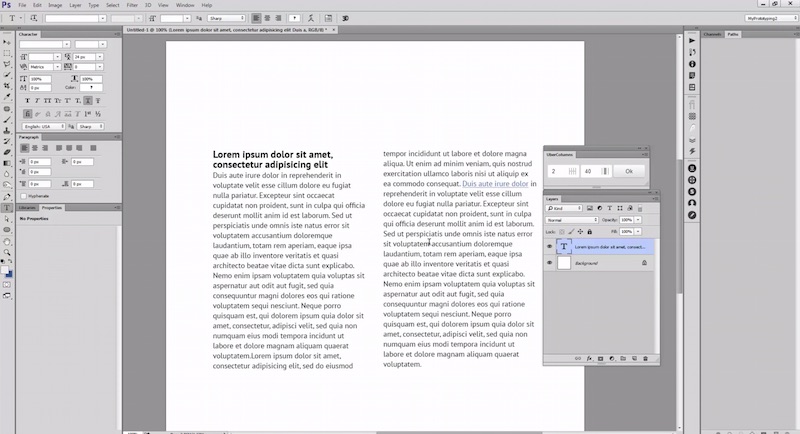This screenshot has height=434, width=800.
Task: Toggle Faux Bold in Character panel
Action: [x=28, y=101]
